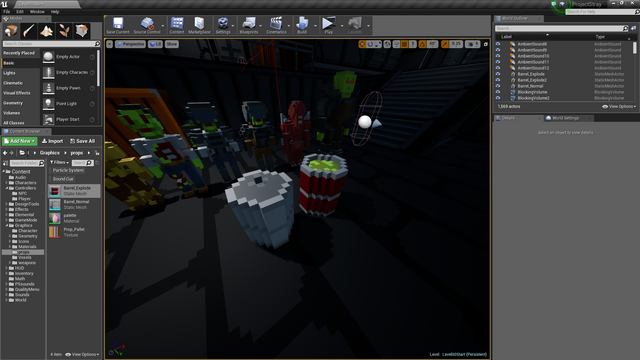Click the Build toolbar icon
The image size is (640, 360).
(x=302, y=25)
